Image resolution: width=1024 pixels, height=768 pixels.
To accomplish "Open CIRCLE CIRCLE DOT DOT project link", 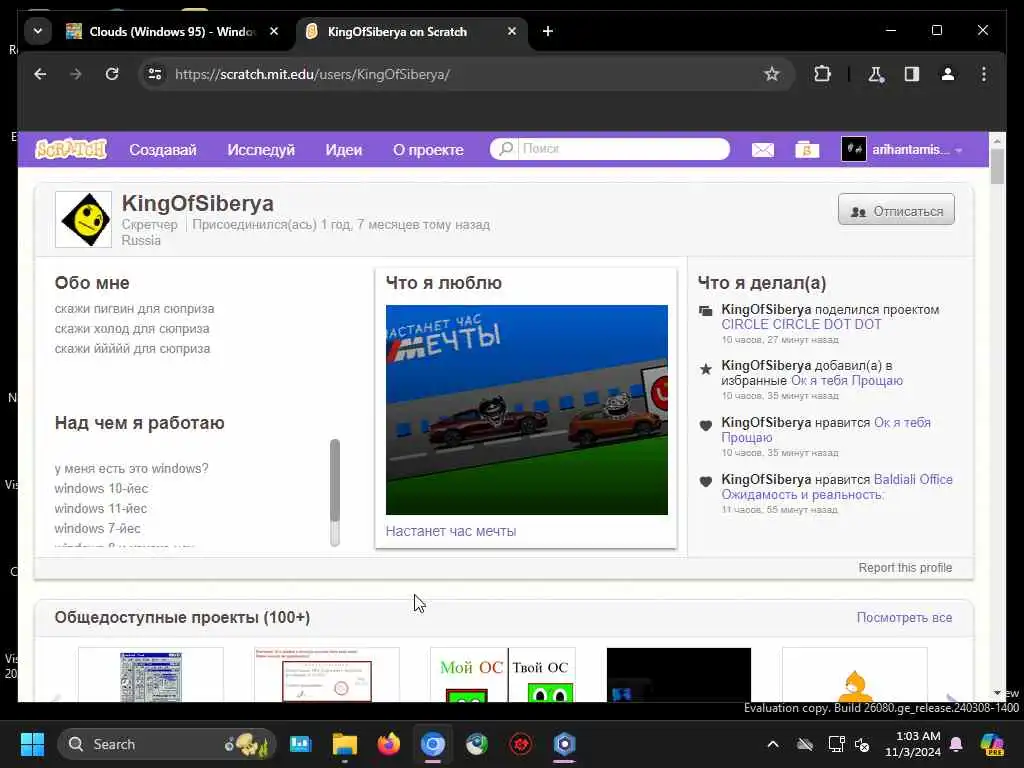I will [x=801, y=325].
